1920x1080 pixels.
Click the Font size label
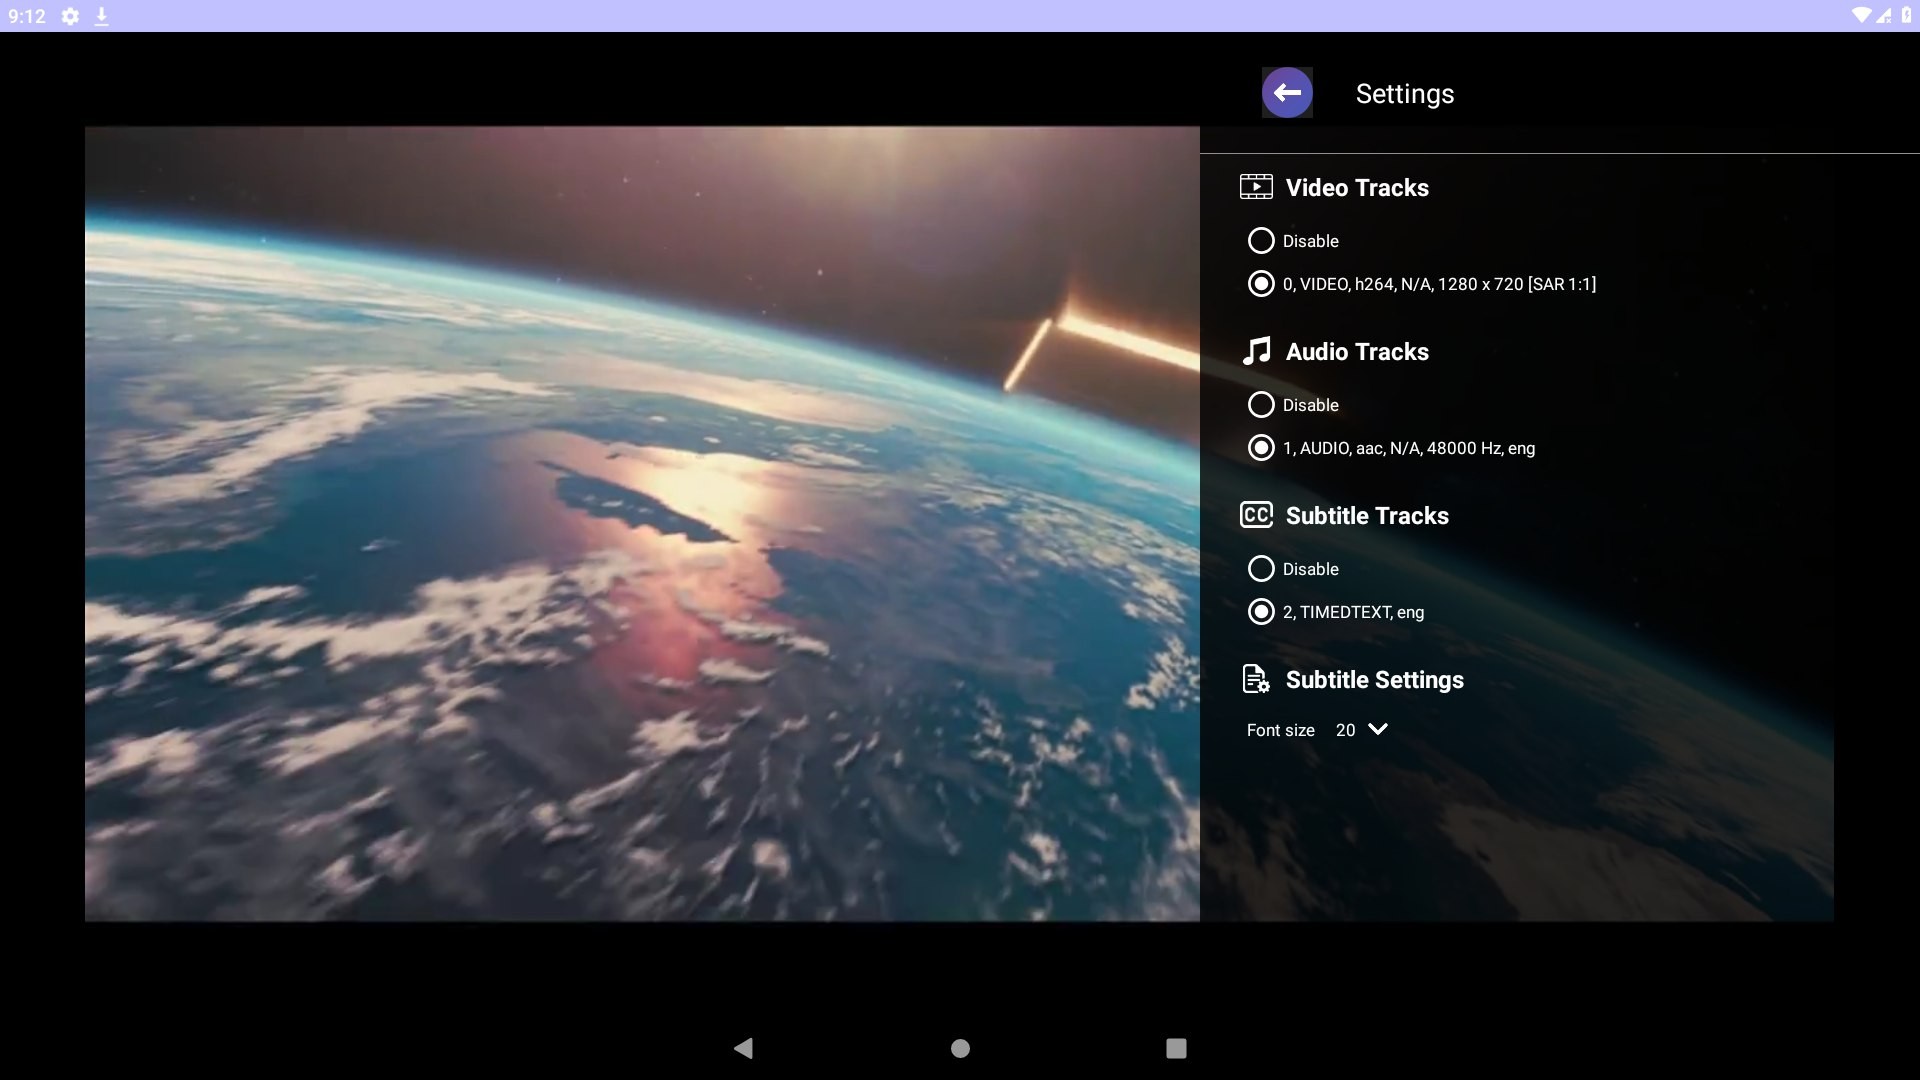1280,731
